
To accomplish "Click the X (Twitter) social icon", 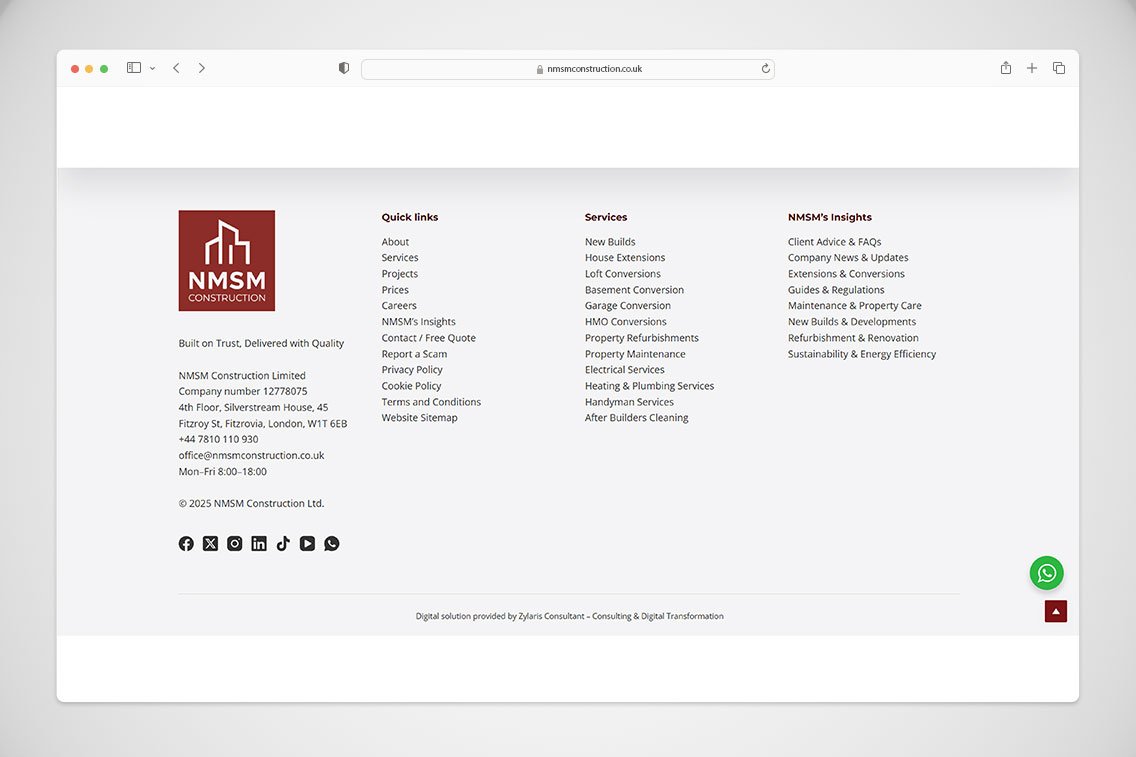I will (210, 544).
